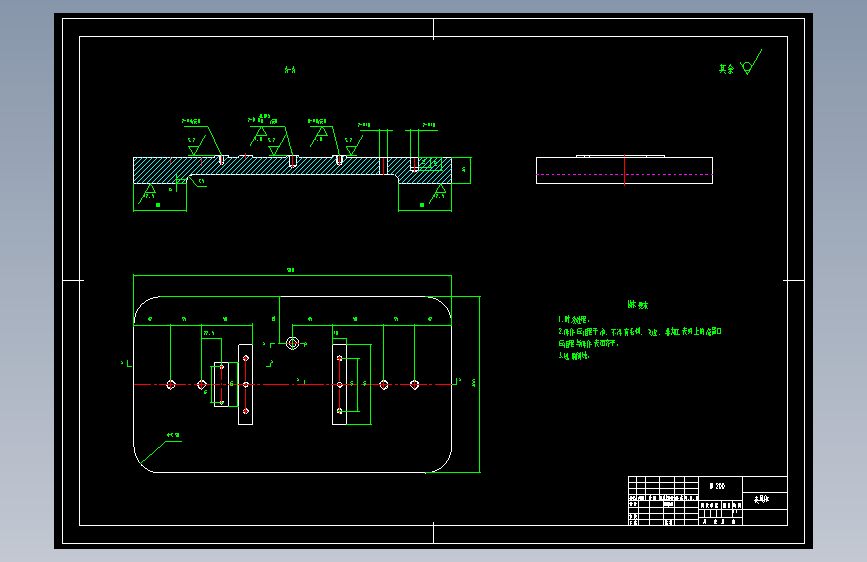Select technical requirement line 2
Image resolution: width=867 pixels, height=562 pixels.
coord(639,337)
